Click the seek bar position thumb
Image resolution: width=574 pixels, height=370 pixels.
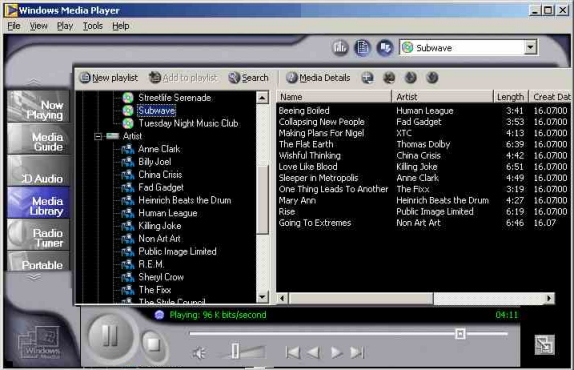pyautogui.click(x=460, y=333)
